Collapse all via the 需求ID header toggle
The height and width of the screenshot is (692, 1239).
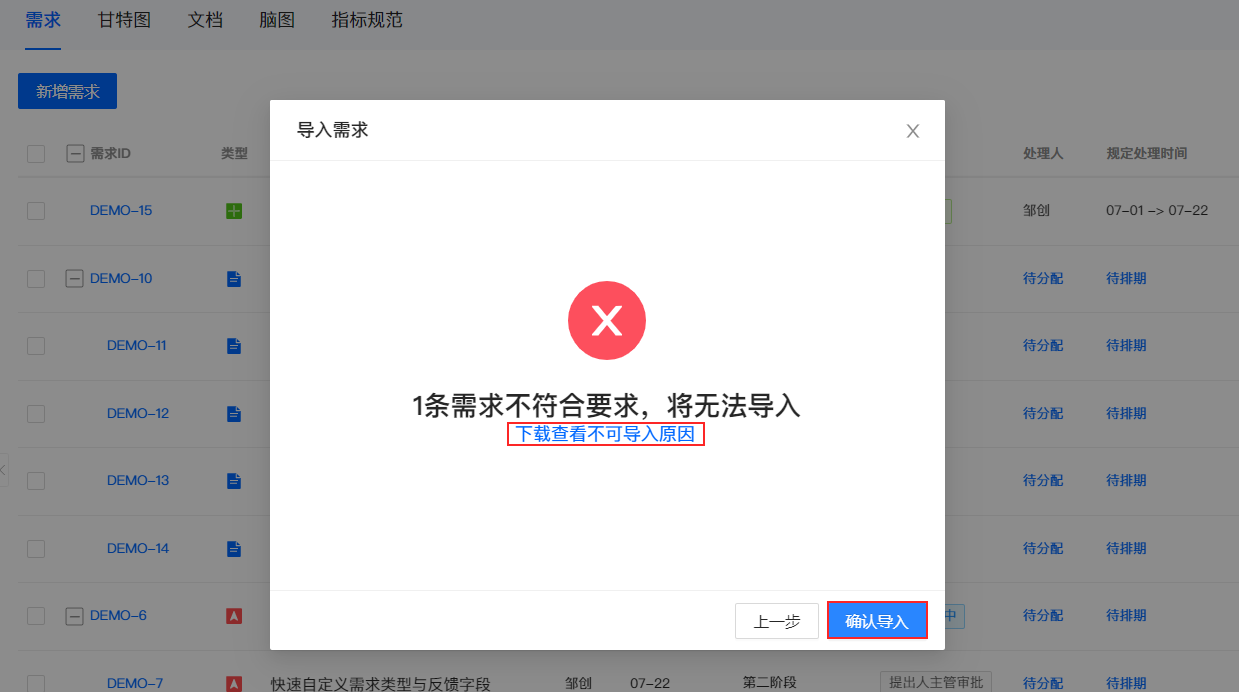pyautogui.click(x=74, y=154)
